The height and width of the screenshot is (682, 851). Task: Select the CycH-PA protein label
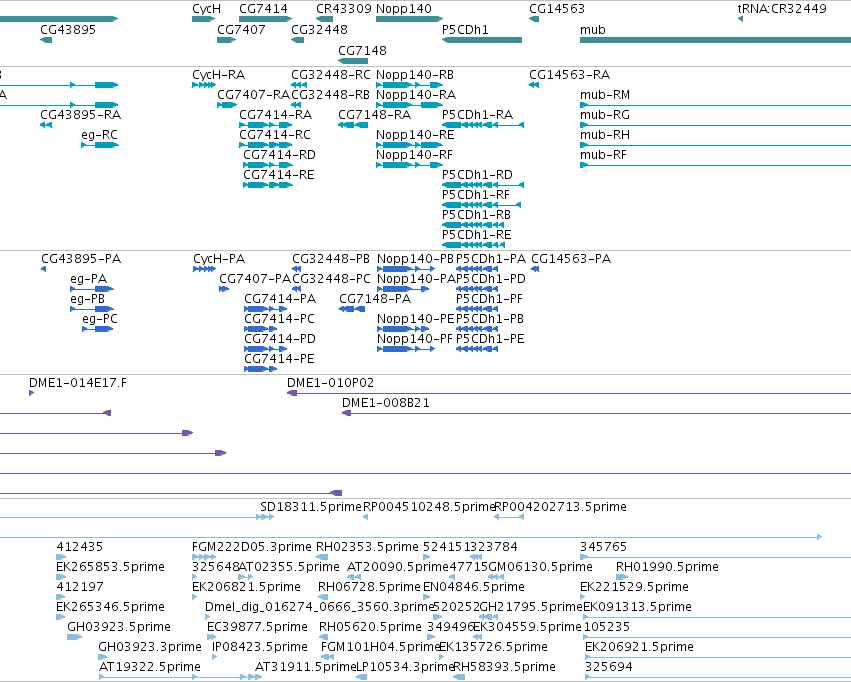219,259
